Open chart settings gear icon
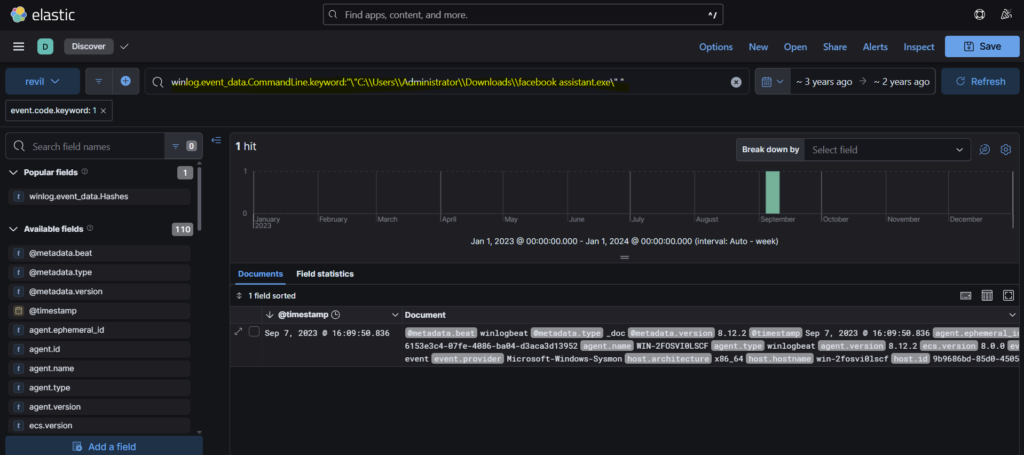Image resolution: width=1024 pixels, height=455 pixels. pyautogui.click(x=1006, y=149)
